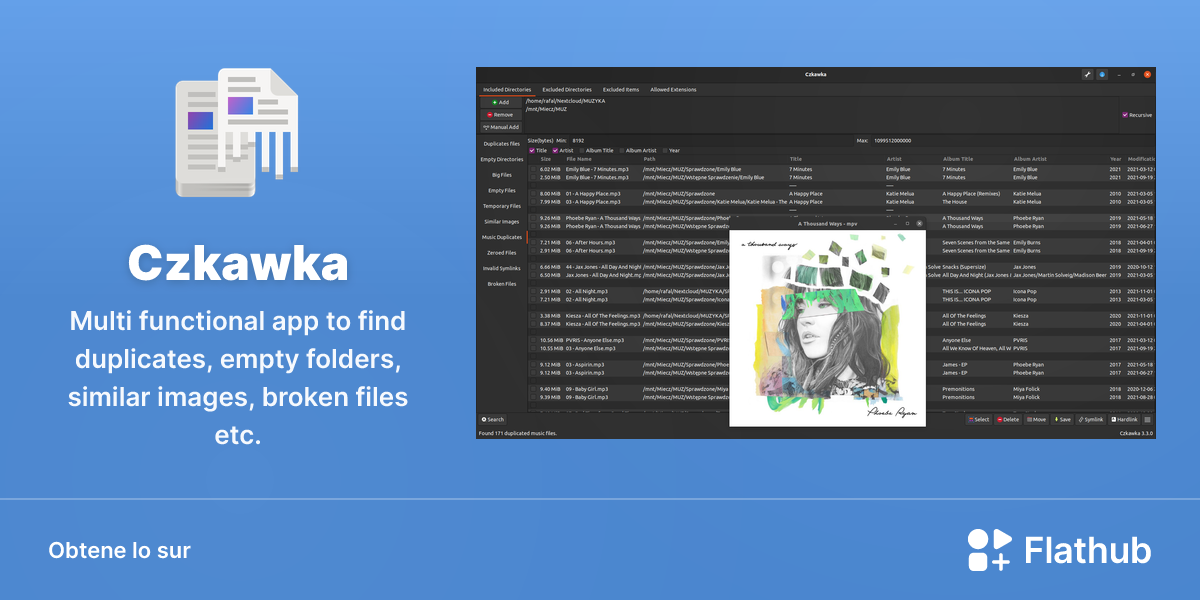Viewport: 1200px width, 600px height.
Task: Click the Remove directory button
Action: coord(501,115)
